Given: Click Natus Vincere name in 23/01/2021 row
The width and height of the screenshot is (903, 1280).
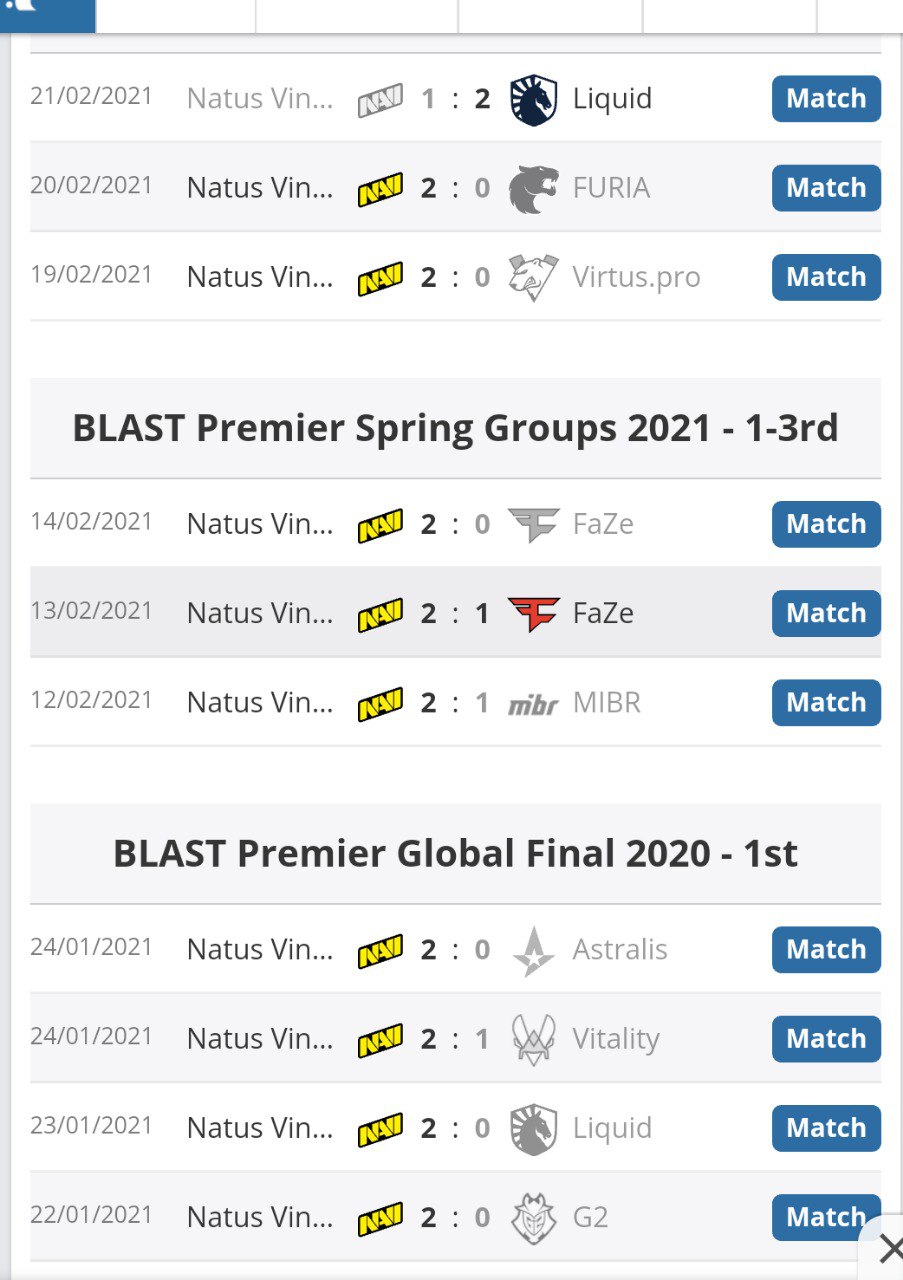Looking at the screenshot, I should click(260, 1128).
